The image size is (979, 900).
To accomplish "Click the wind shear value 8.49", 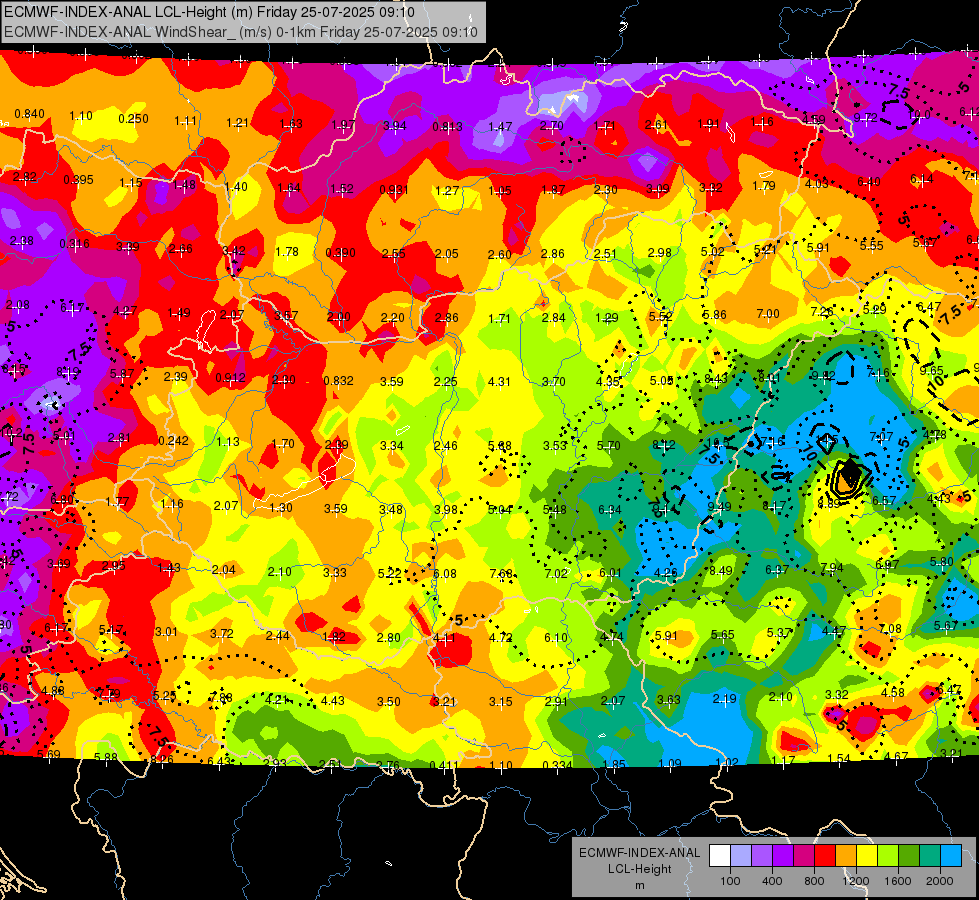I will tap(721, 570).
